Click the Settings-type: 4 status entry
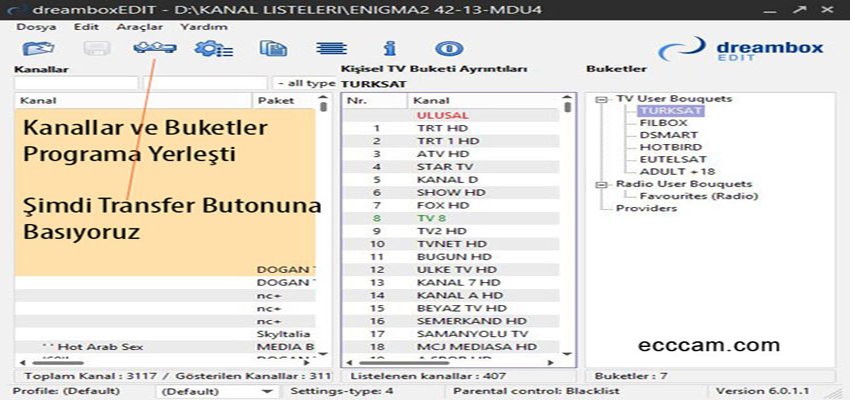Screen dimensions: 850x400 (342, 391)
